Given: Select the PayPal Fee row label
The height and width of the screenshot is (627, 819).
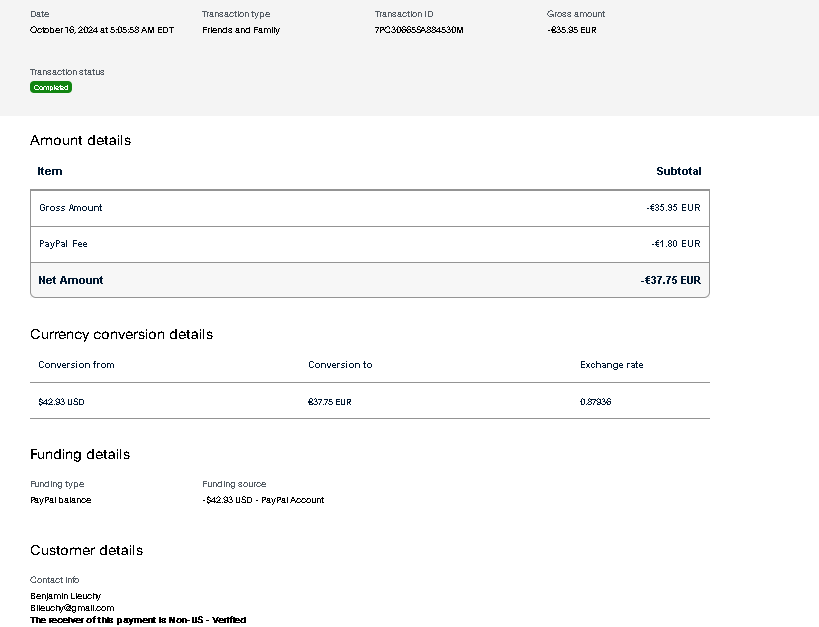Looking at the screenshot, I should point(63,244).
